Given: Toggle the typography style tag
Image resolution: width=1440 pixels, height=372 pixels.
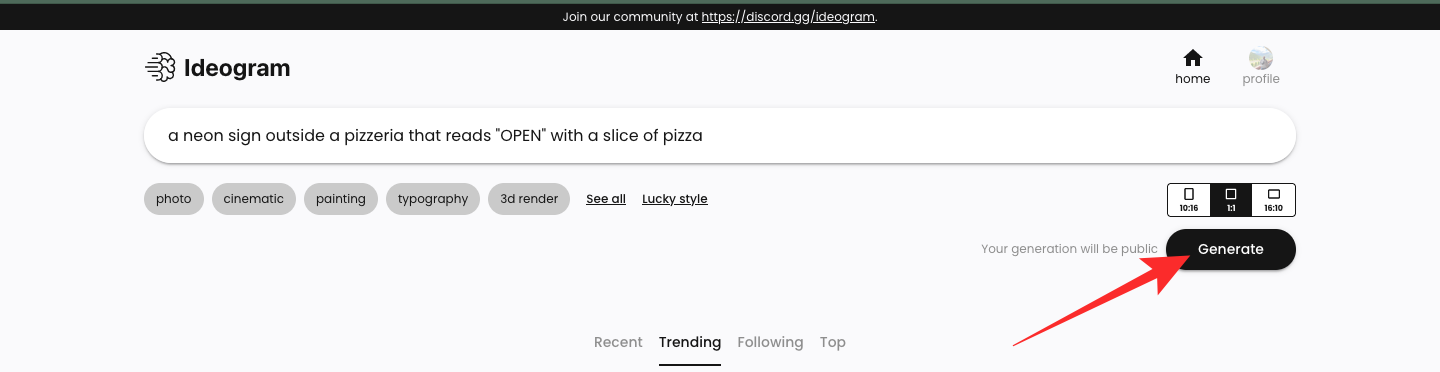Looking at the screenshot, I should click(433, 199).
